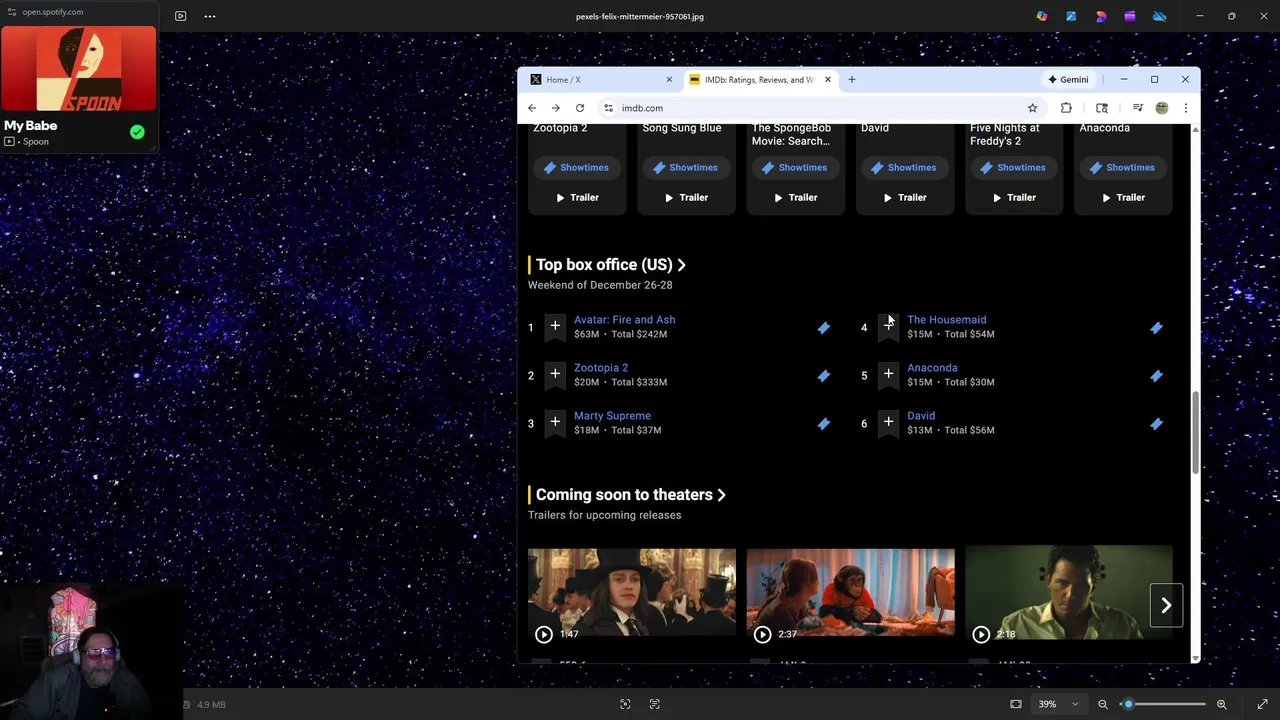Go back in Chrome
The height and width of the screenshot is (720, 1280).
[532, 108]
